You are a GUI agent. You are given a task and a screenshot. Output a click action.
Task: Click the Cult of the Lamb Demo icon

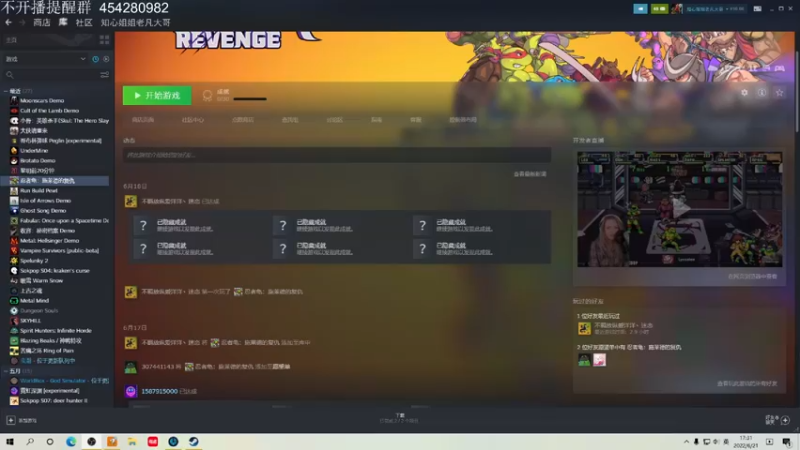point(14,111)
